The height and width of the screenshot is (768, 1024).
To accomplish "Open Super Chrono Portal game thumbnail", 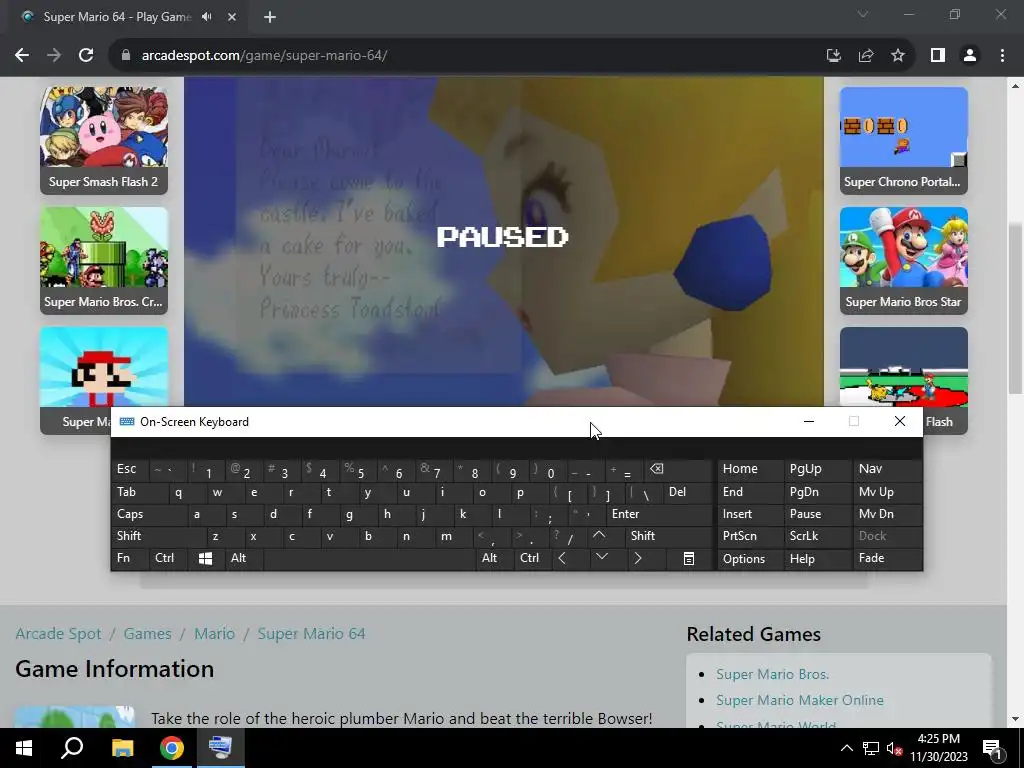I will 904,140.
